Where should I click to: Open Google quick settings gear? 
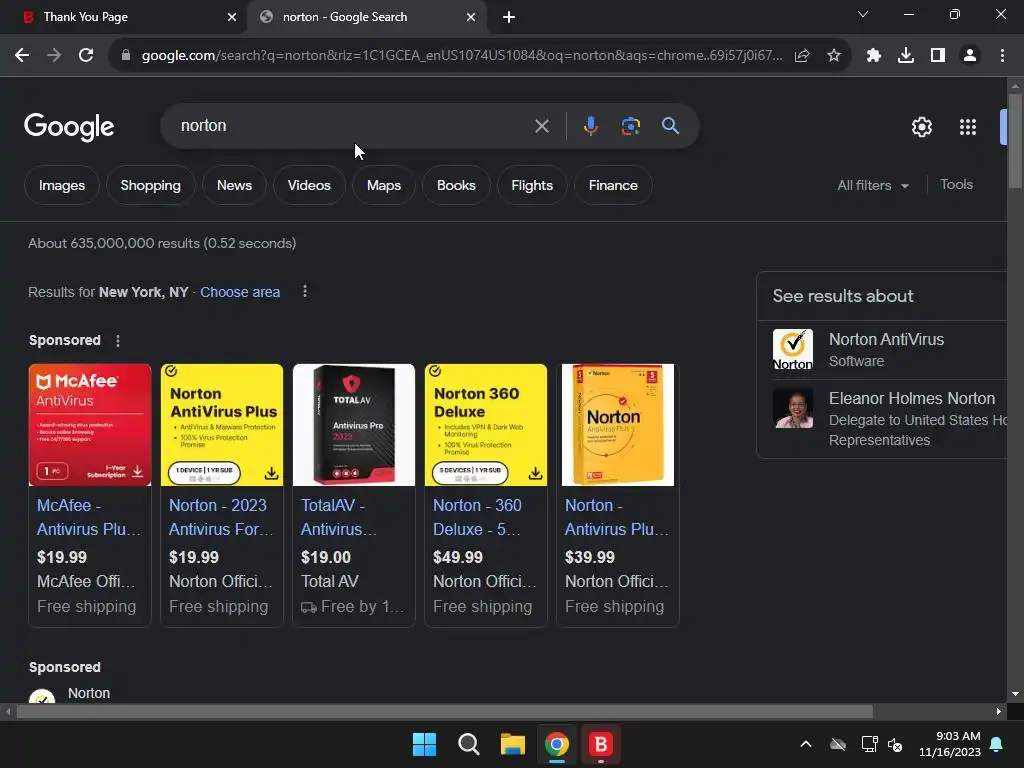click(921, 127)
